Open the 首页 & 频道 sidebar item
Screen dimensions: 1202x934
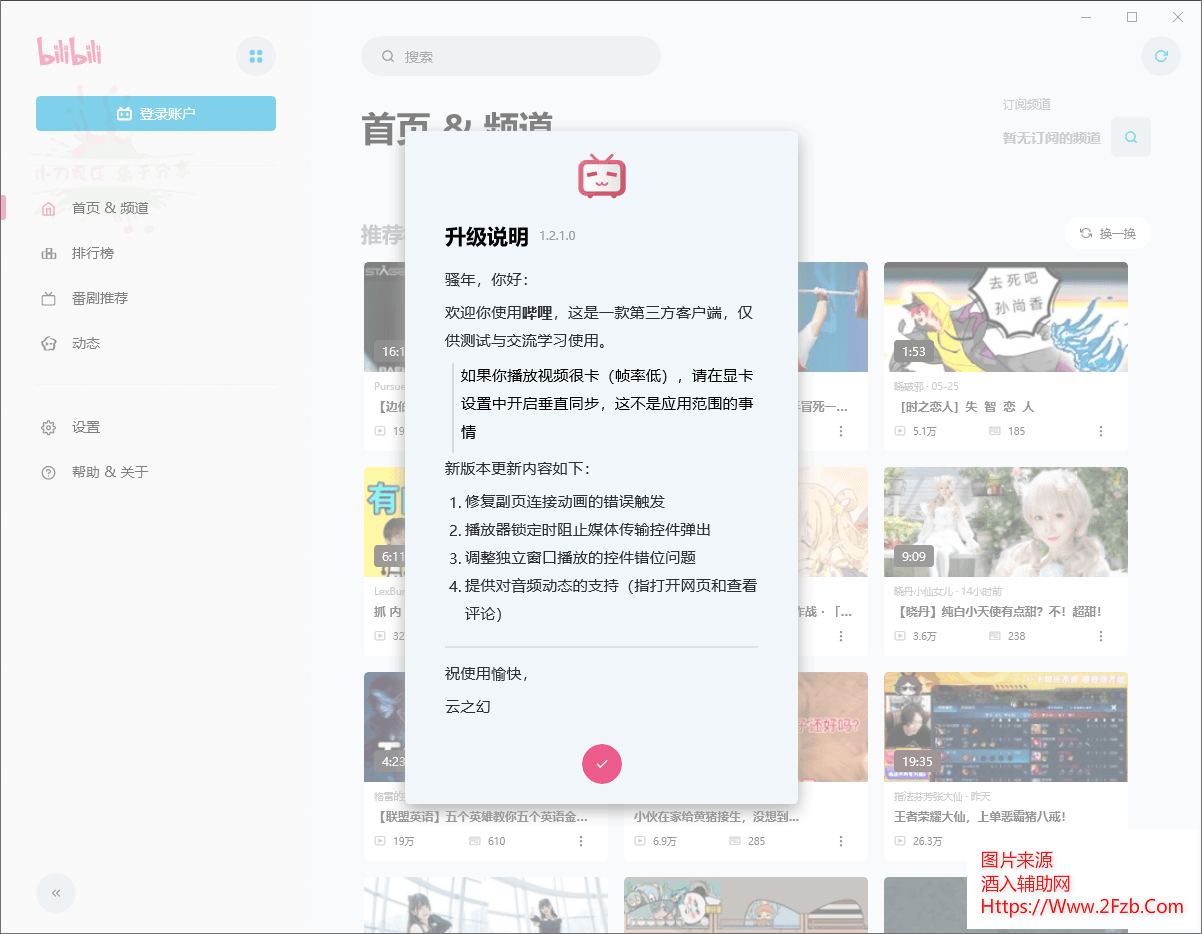coord(110,208)
